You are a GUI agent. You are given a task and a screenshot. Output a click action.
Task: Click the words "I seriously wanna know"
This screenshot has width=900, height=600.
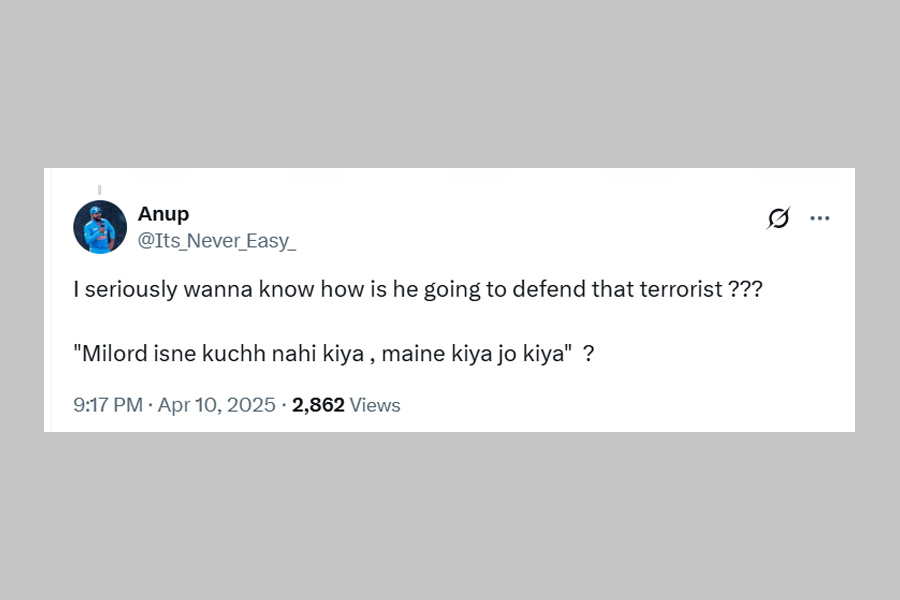pyautogui.click(x=173, y=290)
